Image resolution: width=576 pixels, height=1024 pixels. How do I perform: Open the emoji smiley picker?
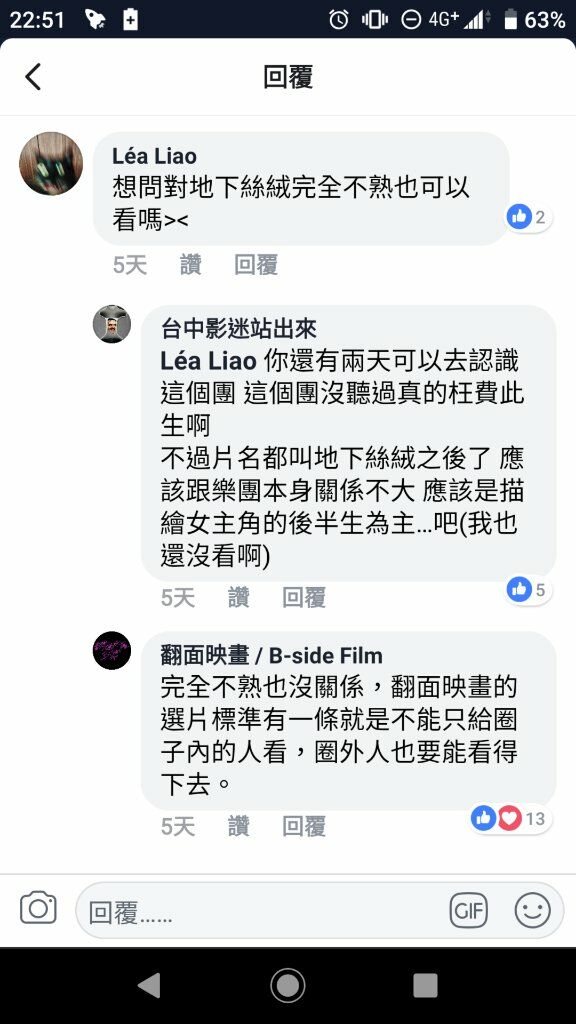(532, 910)
